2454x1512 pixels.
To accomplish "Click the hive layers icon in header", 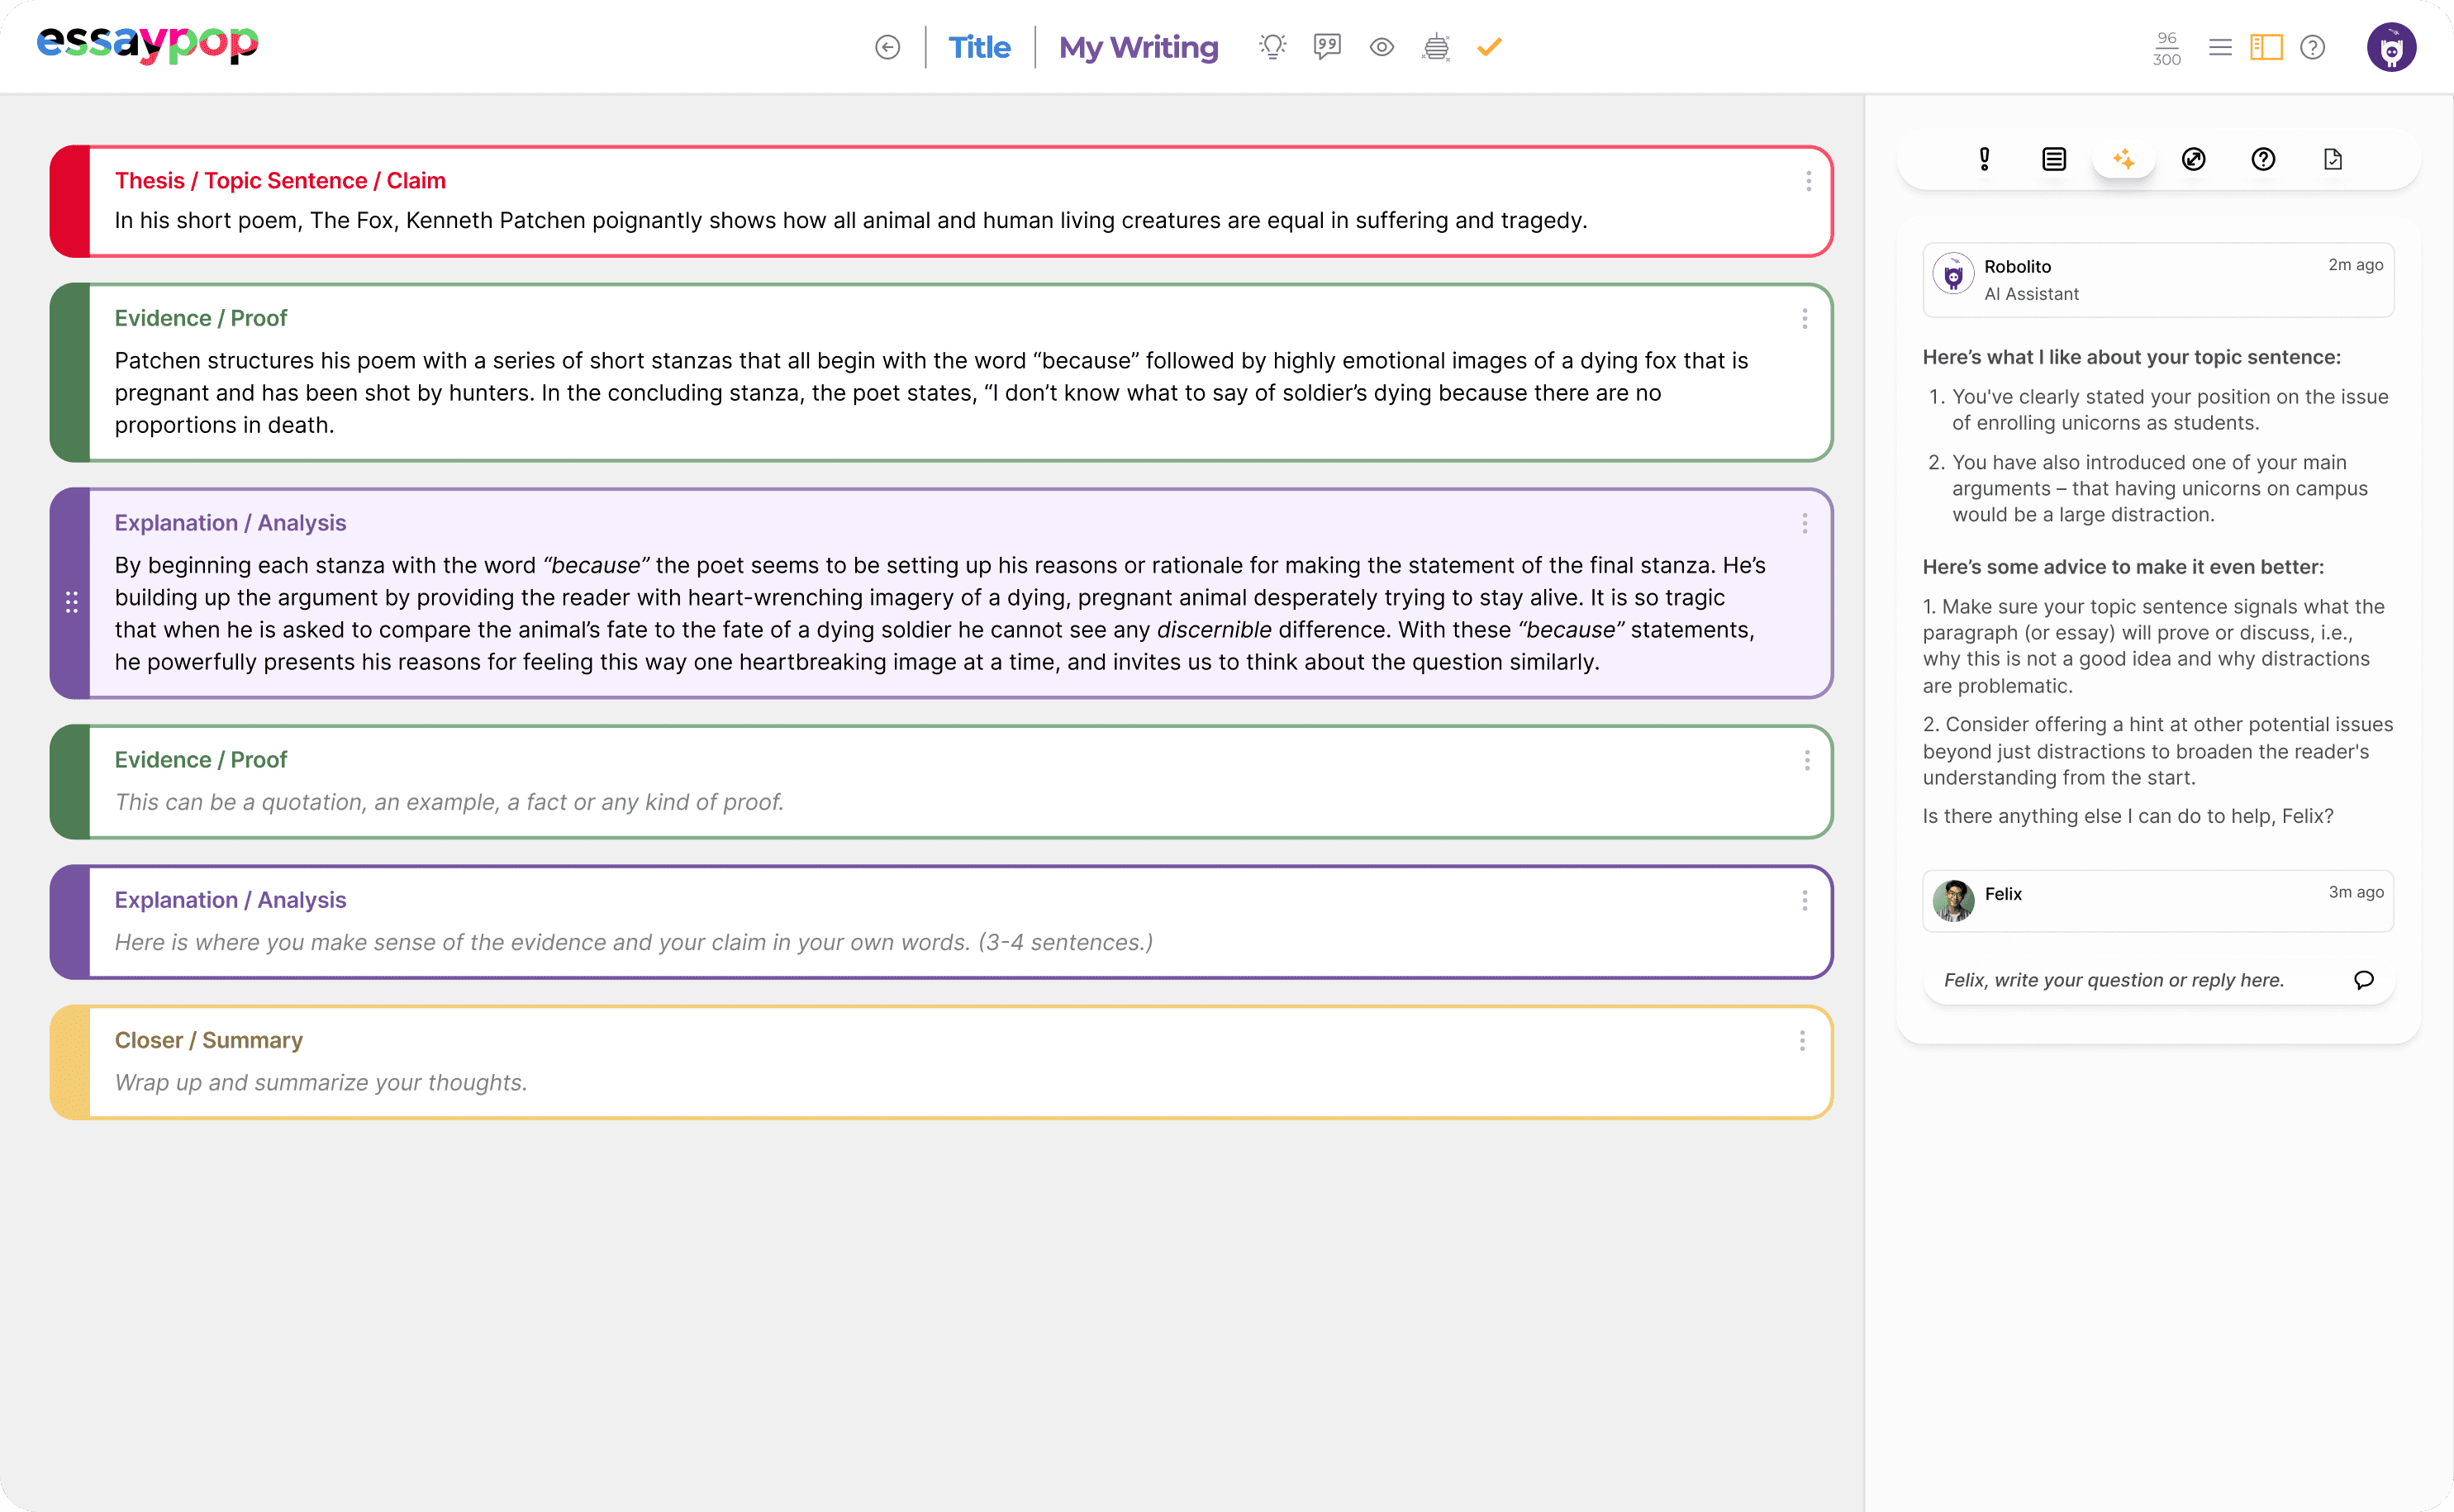I will pos(1436,47).
